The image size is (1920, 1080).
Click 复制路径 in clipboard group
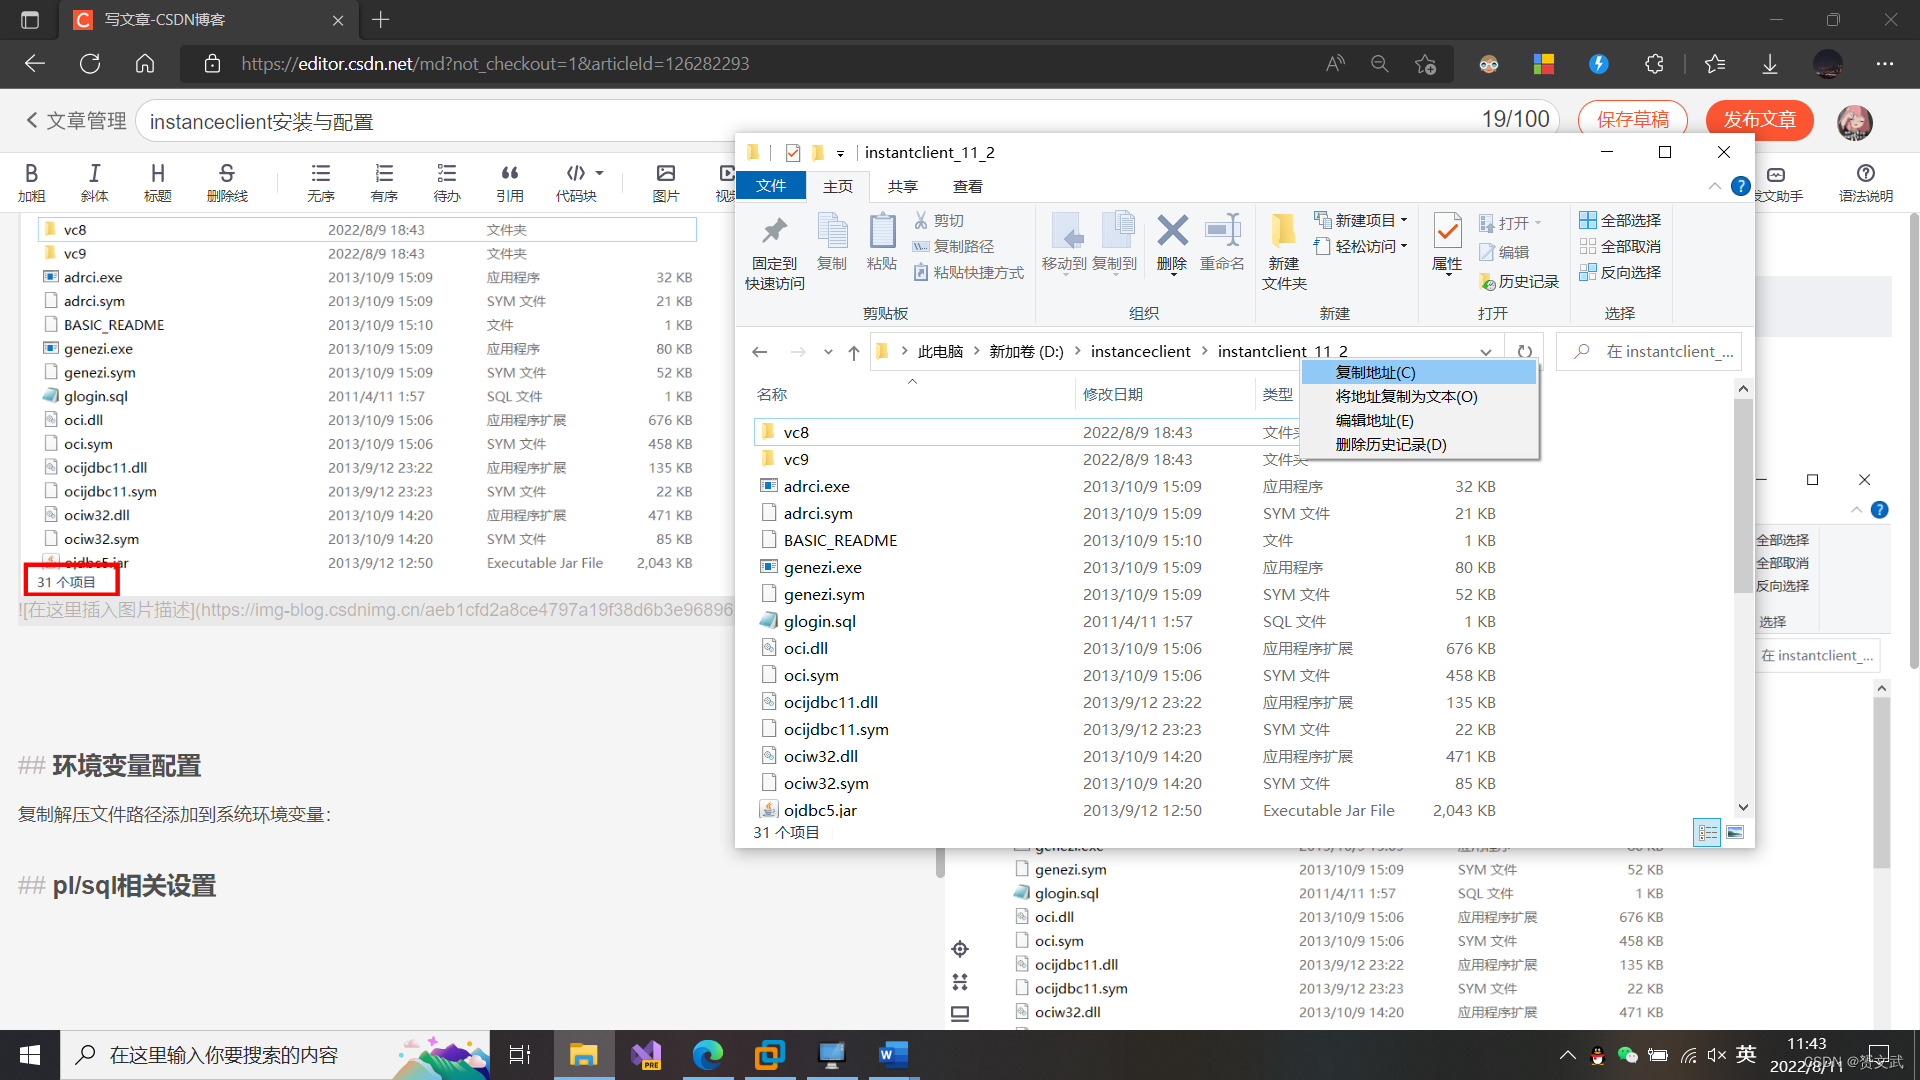click(x=953, y=246)
